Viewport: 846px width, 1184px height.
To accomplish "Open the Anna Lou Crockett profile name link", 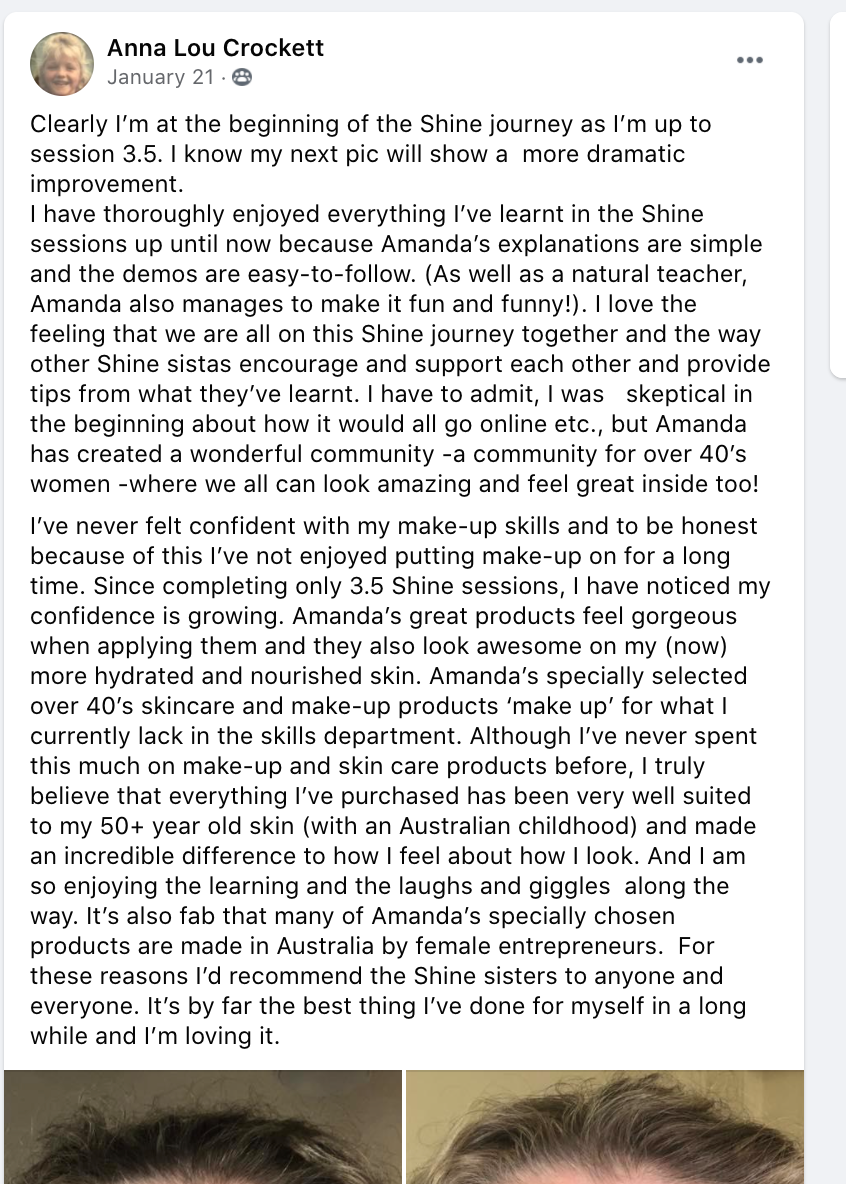I will tap(215, 47).
